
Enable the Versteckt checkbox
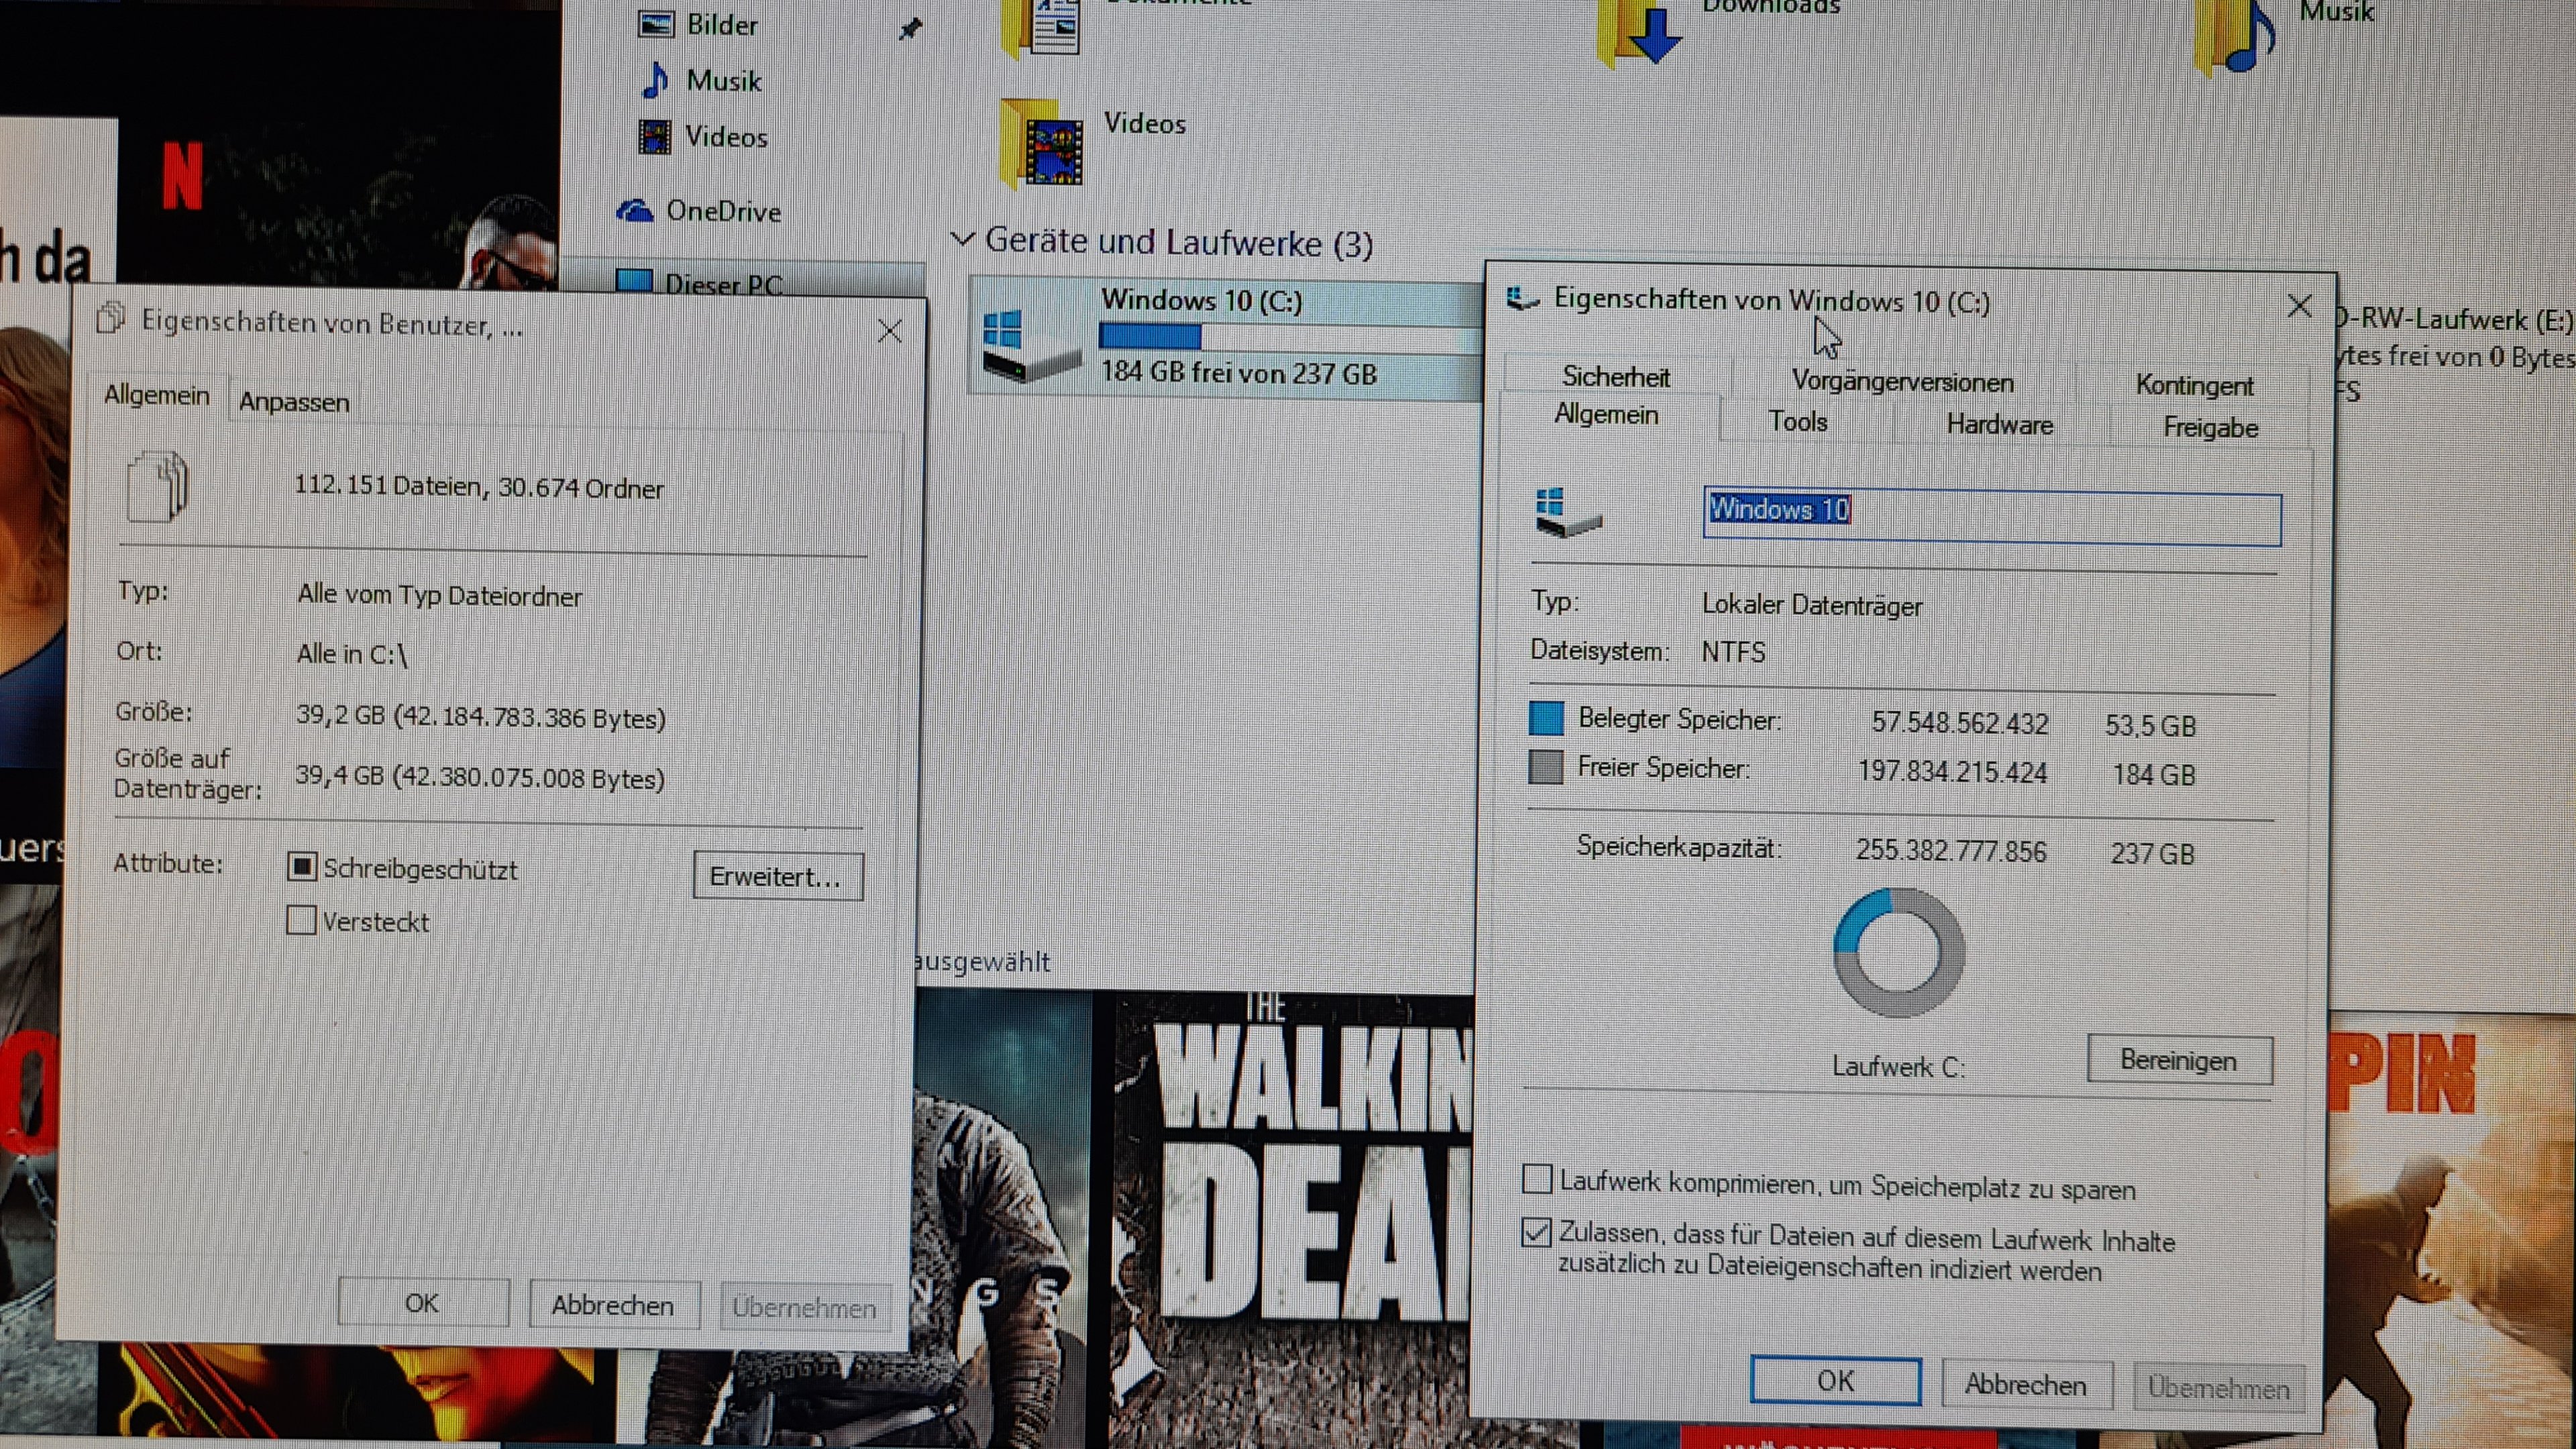[301, 919]
